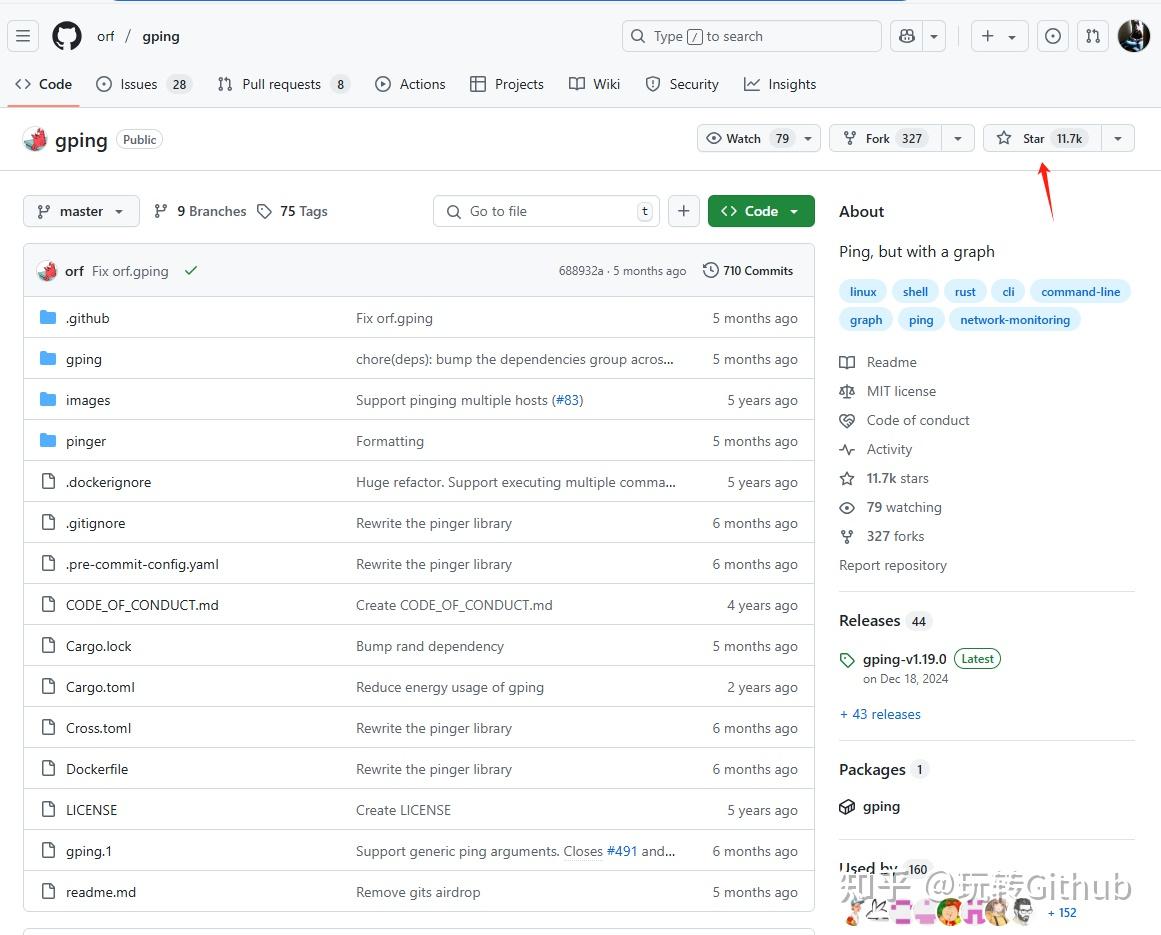Open pull requests icon in header
This screenshot has width=1161, height=935.
1093,36
